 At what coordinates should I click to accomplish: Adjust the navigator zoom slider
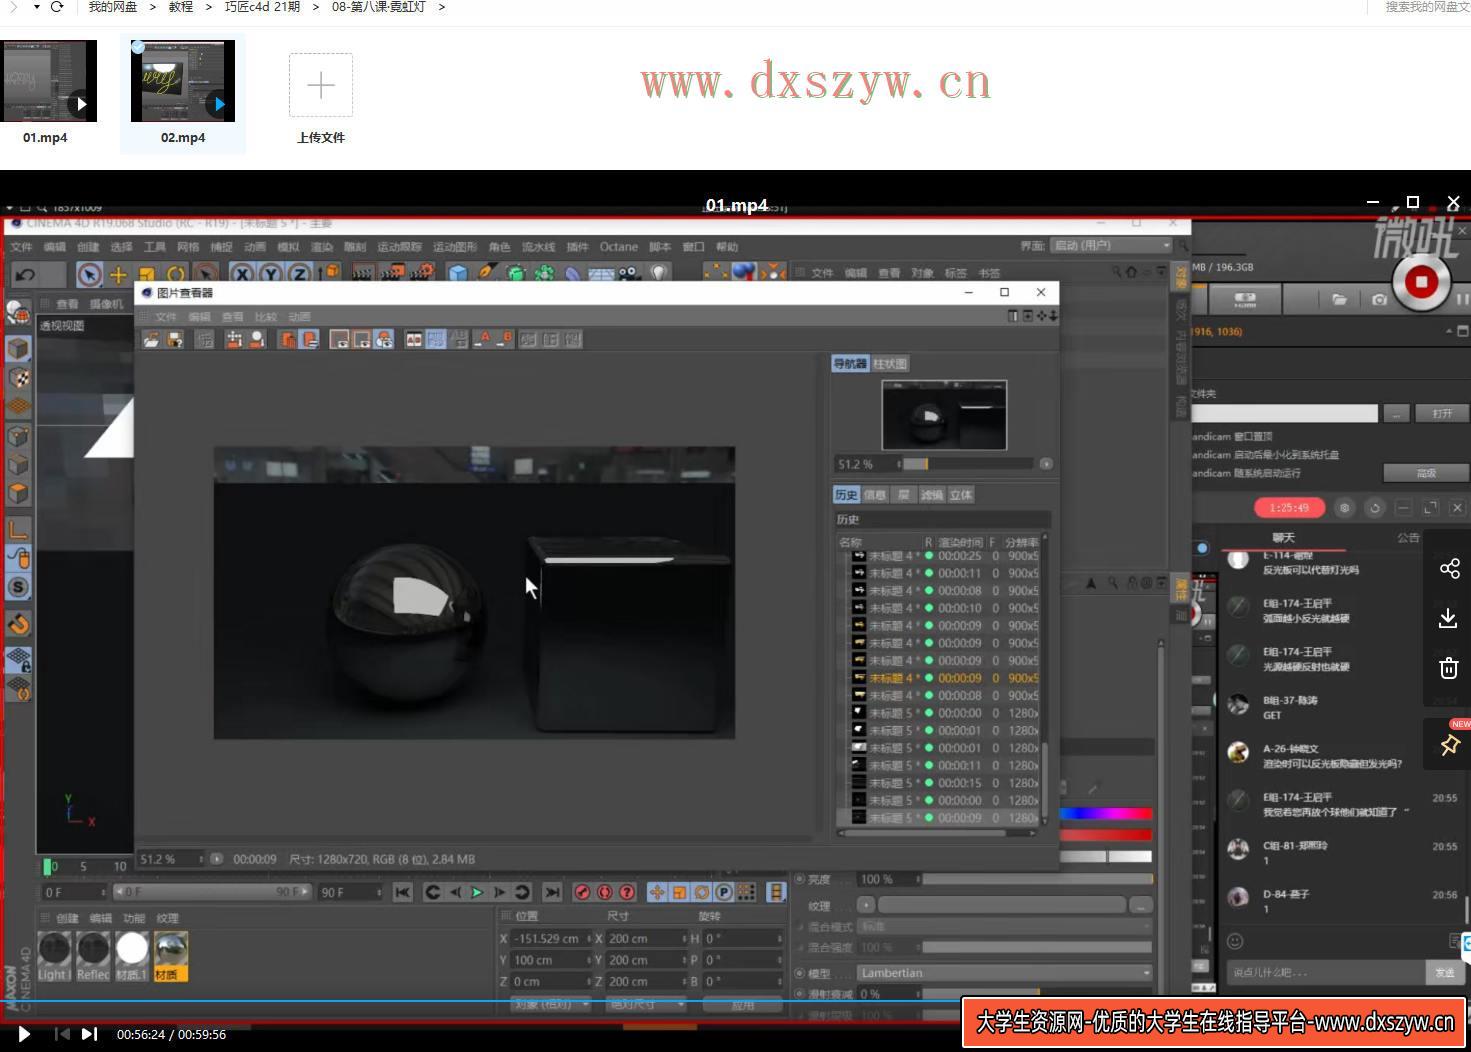[967, 464]
